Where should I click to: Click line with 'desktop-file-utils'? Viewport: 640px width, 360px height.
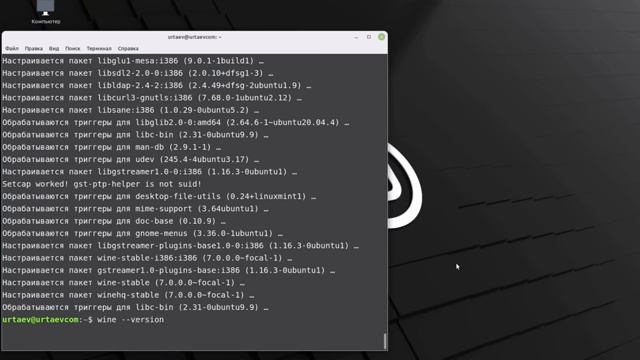(159, 196)
